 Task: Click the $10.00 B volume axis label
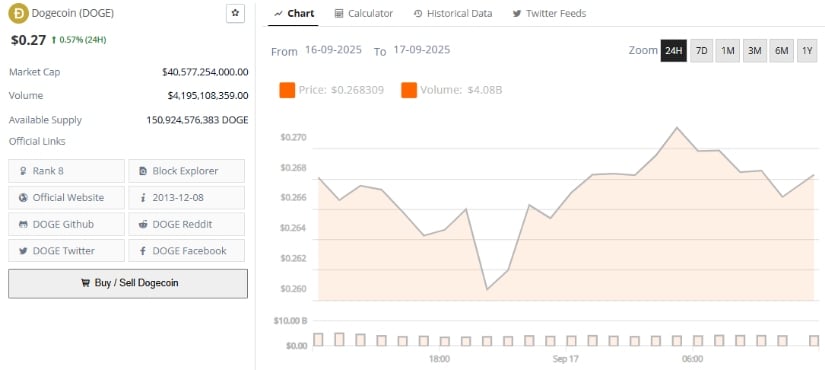290,321
